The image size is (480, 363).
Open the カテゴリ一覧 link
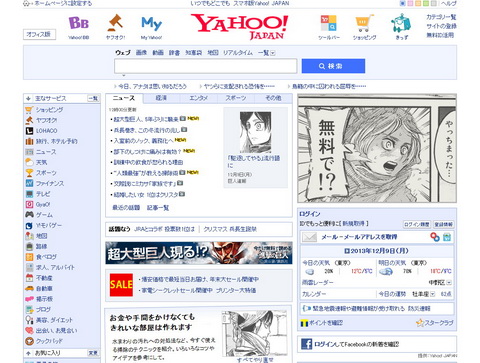441,17
